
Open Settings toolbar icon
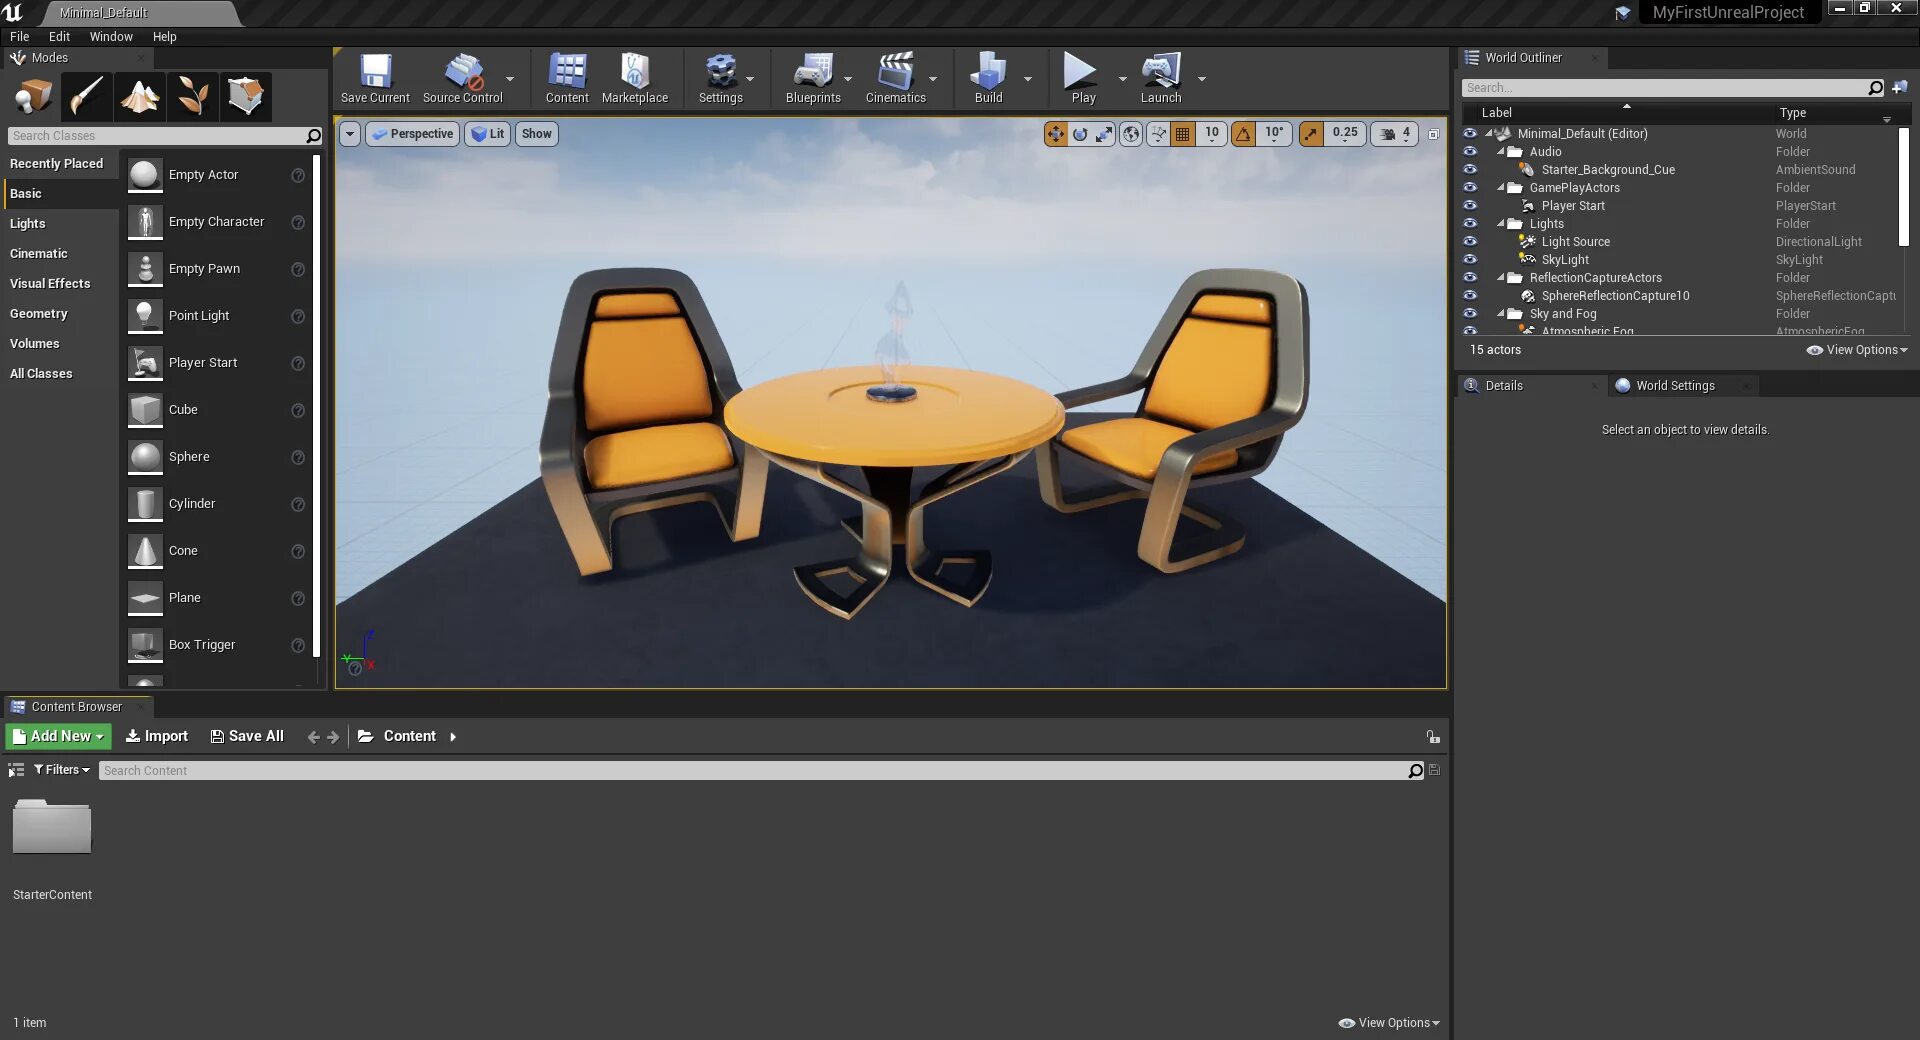tap(720, 78)
